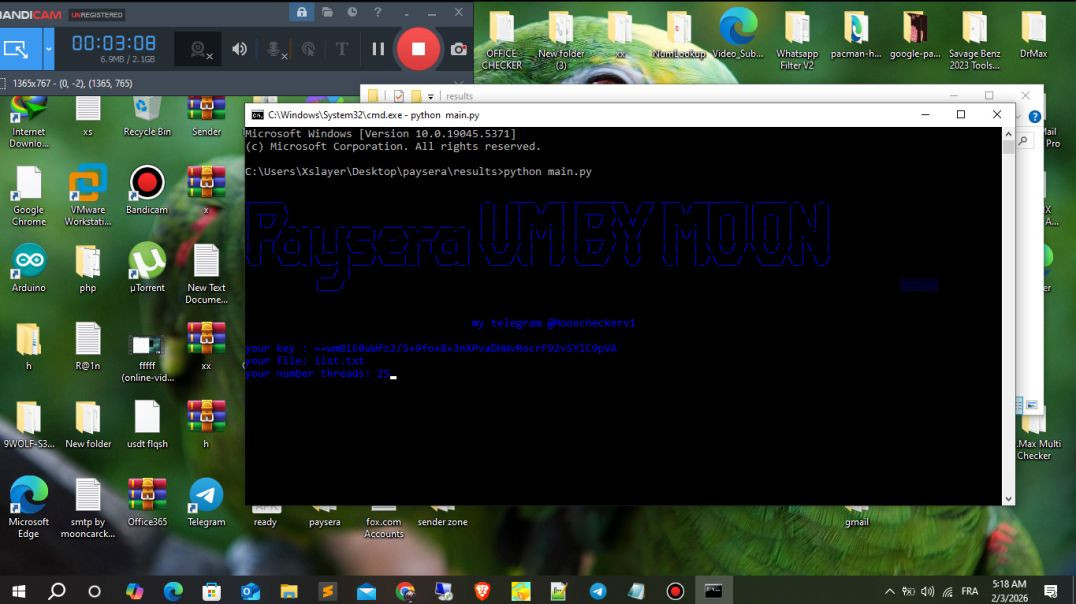The width and height of the screenshot is (1076, 604).
Task: Open Bandicam's recording schedule clock icon
Action: tap(350, 13)
